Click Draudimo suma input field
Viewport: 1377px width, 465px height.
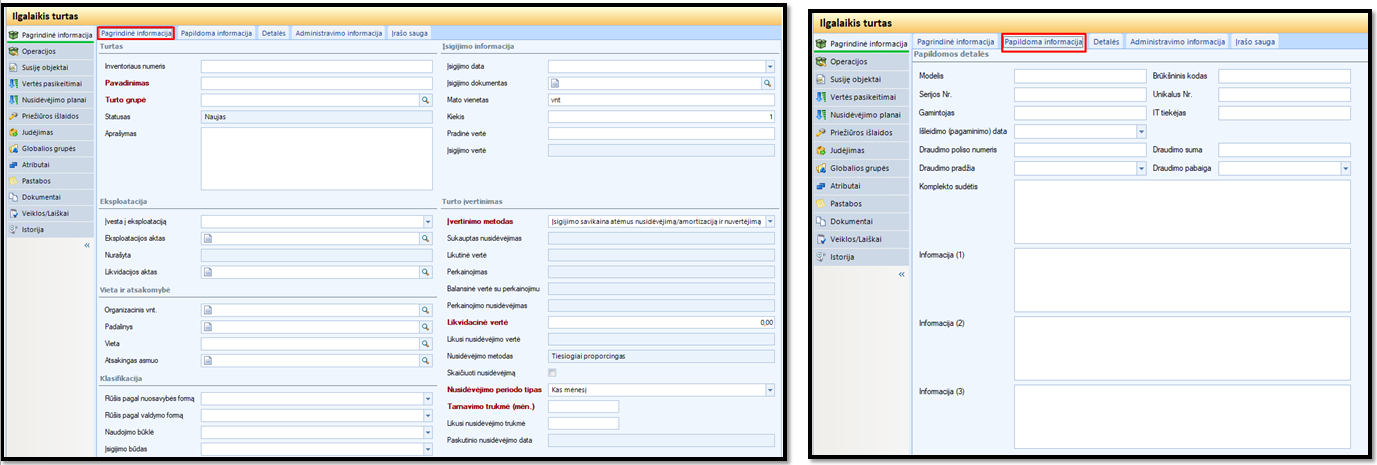tap(1284, 150)
